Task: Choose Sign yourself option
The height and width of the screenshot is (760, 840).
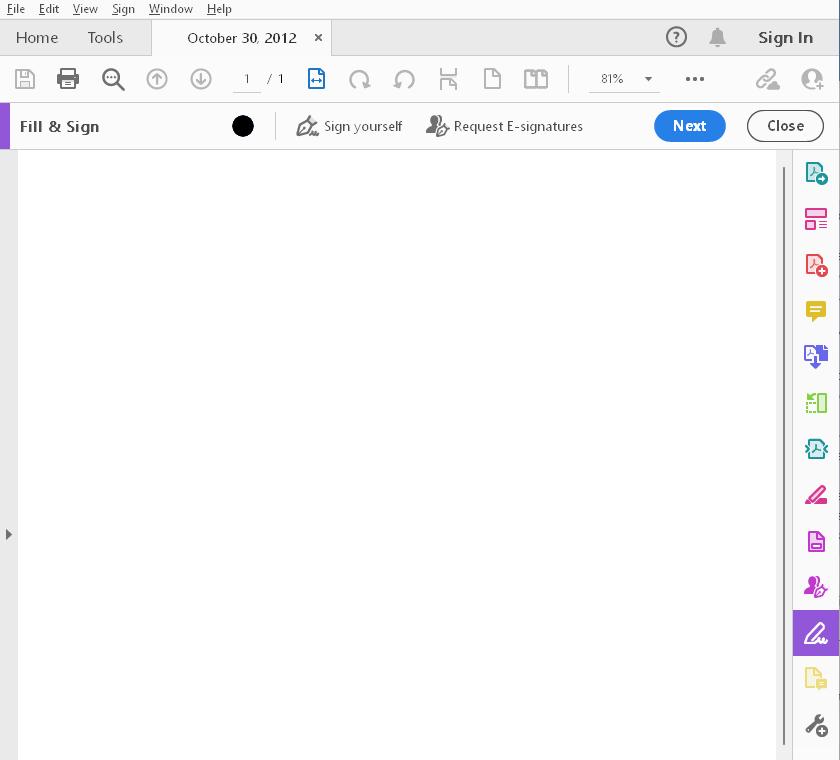Action: (349, 126)
